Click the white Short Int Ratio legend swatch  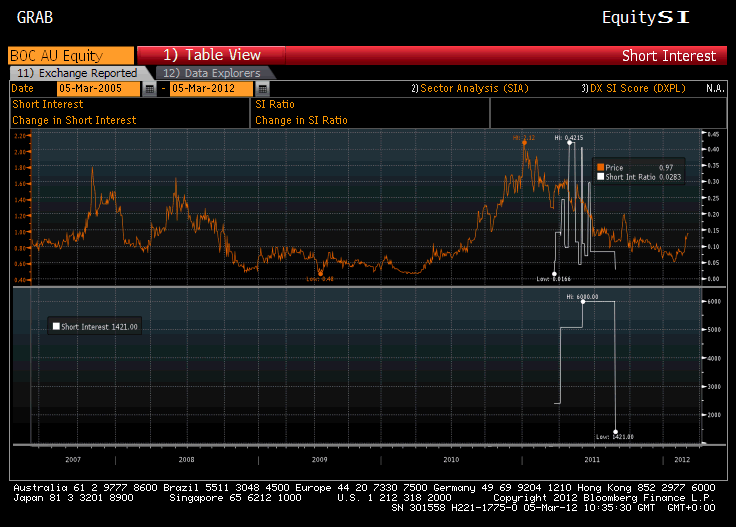(x=600, y=176)
